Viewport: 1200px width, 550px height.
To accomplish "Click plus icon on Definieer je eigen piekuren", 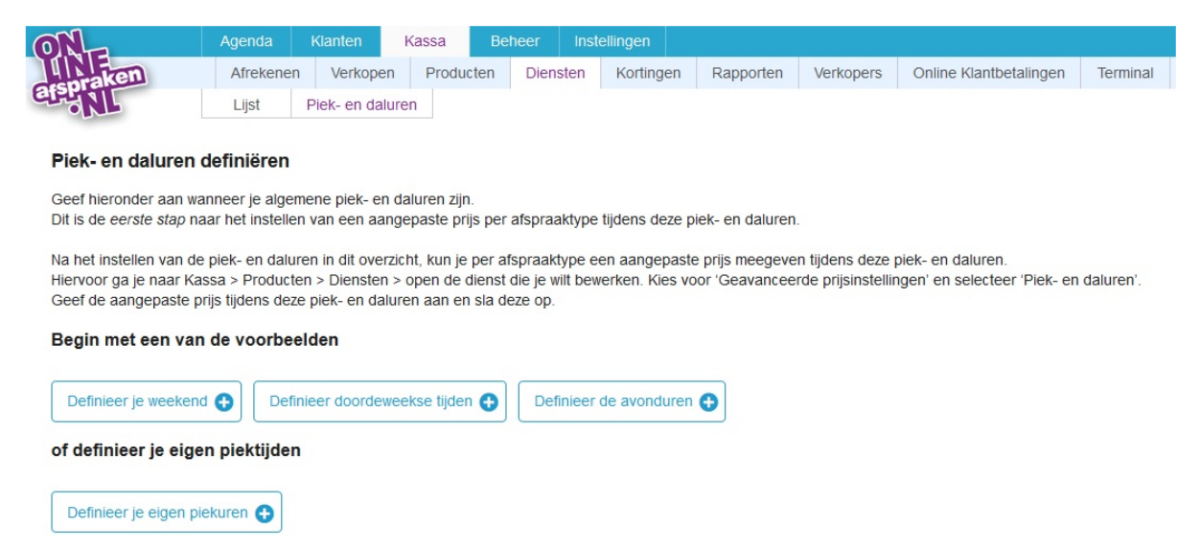I will (264, 513).
